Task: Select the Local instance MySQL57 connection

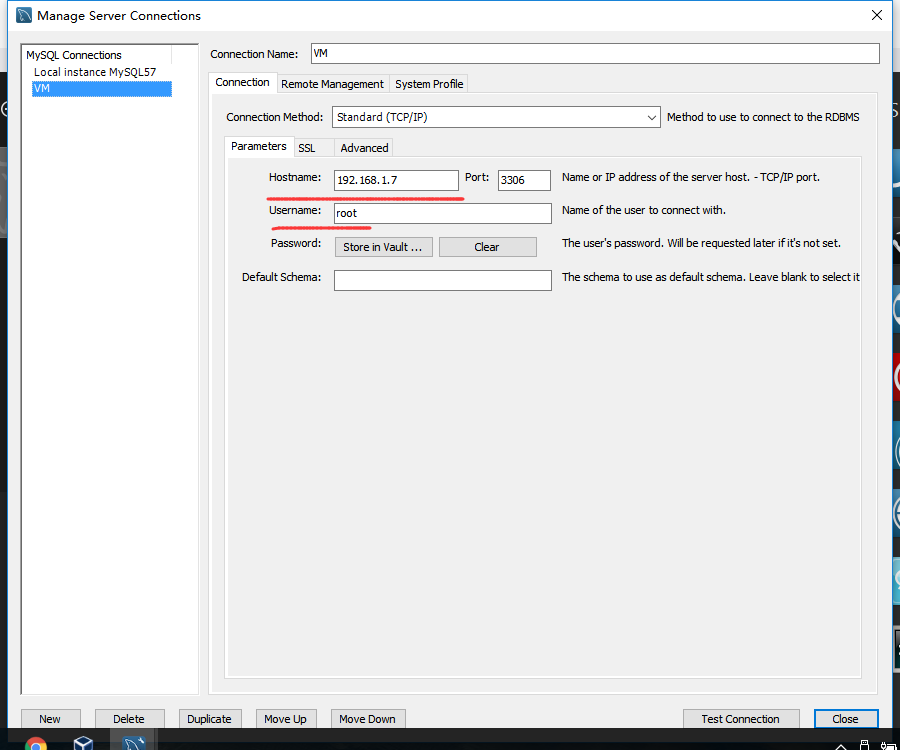Action: (95, 71)
